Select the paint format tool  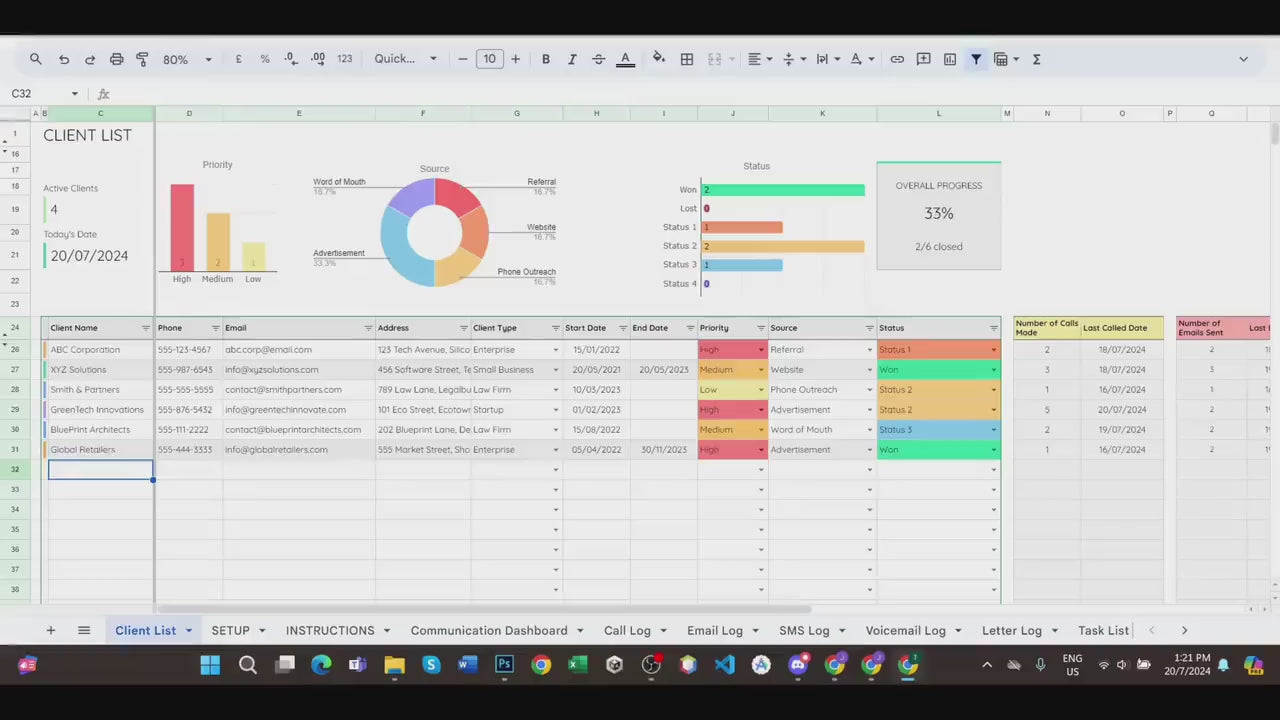click(142, 59)
